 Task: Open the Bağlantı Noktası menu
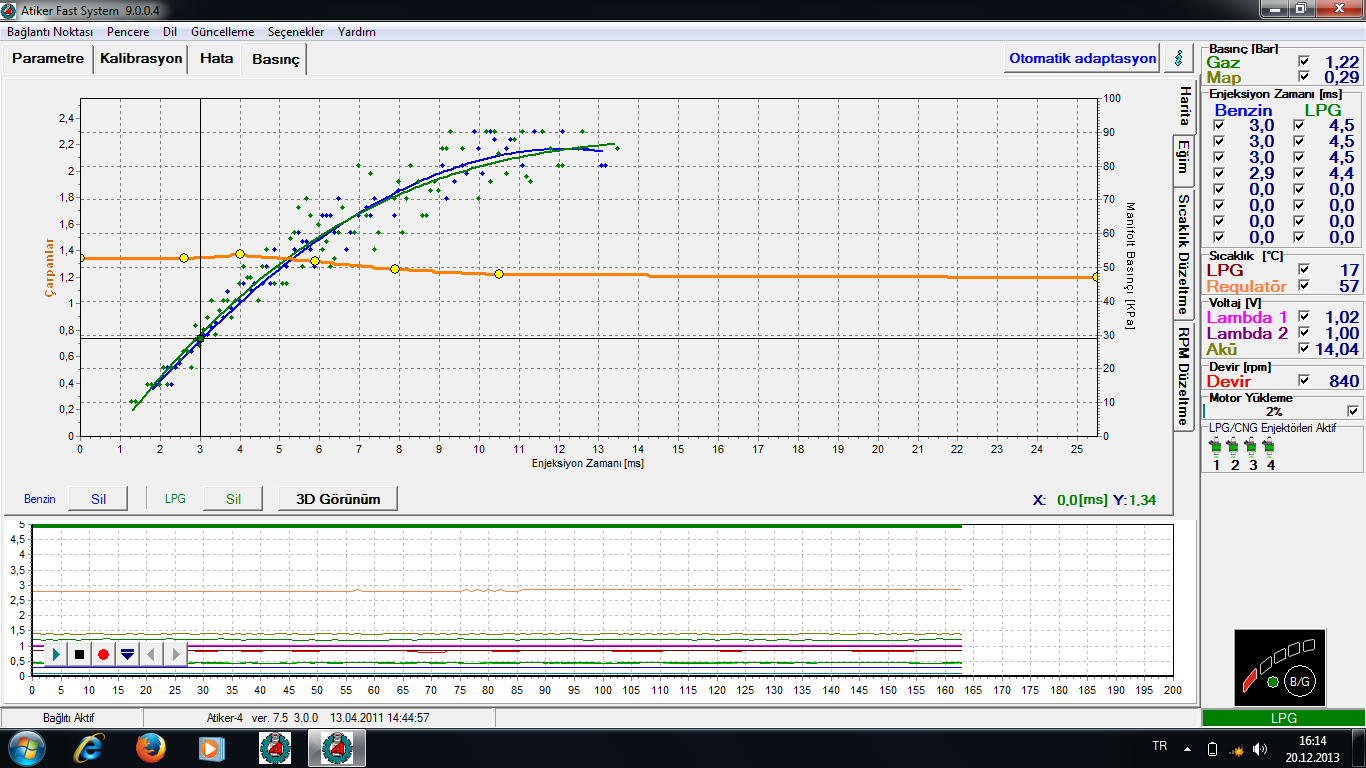click(x=50, y=32)
